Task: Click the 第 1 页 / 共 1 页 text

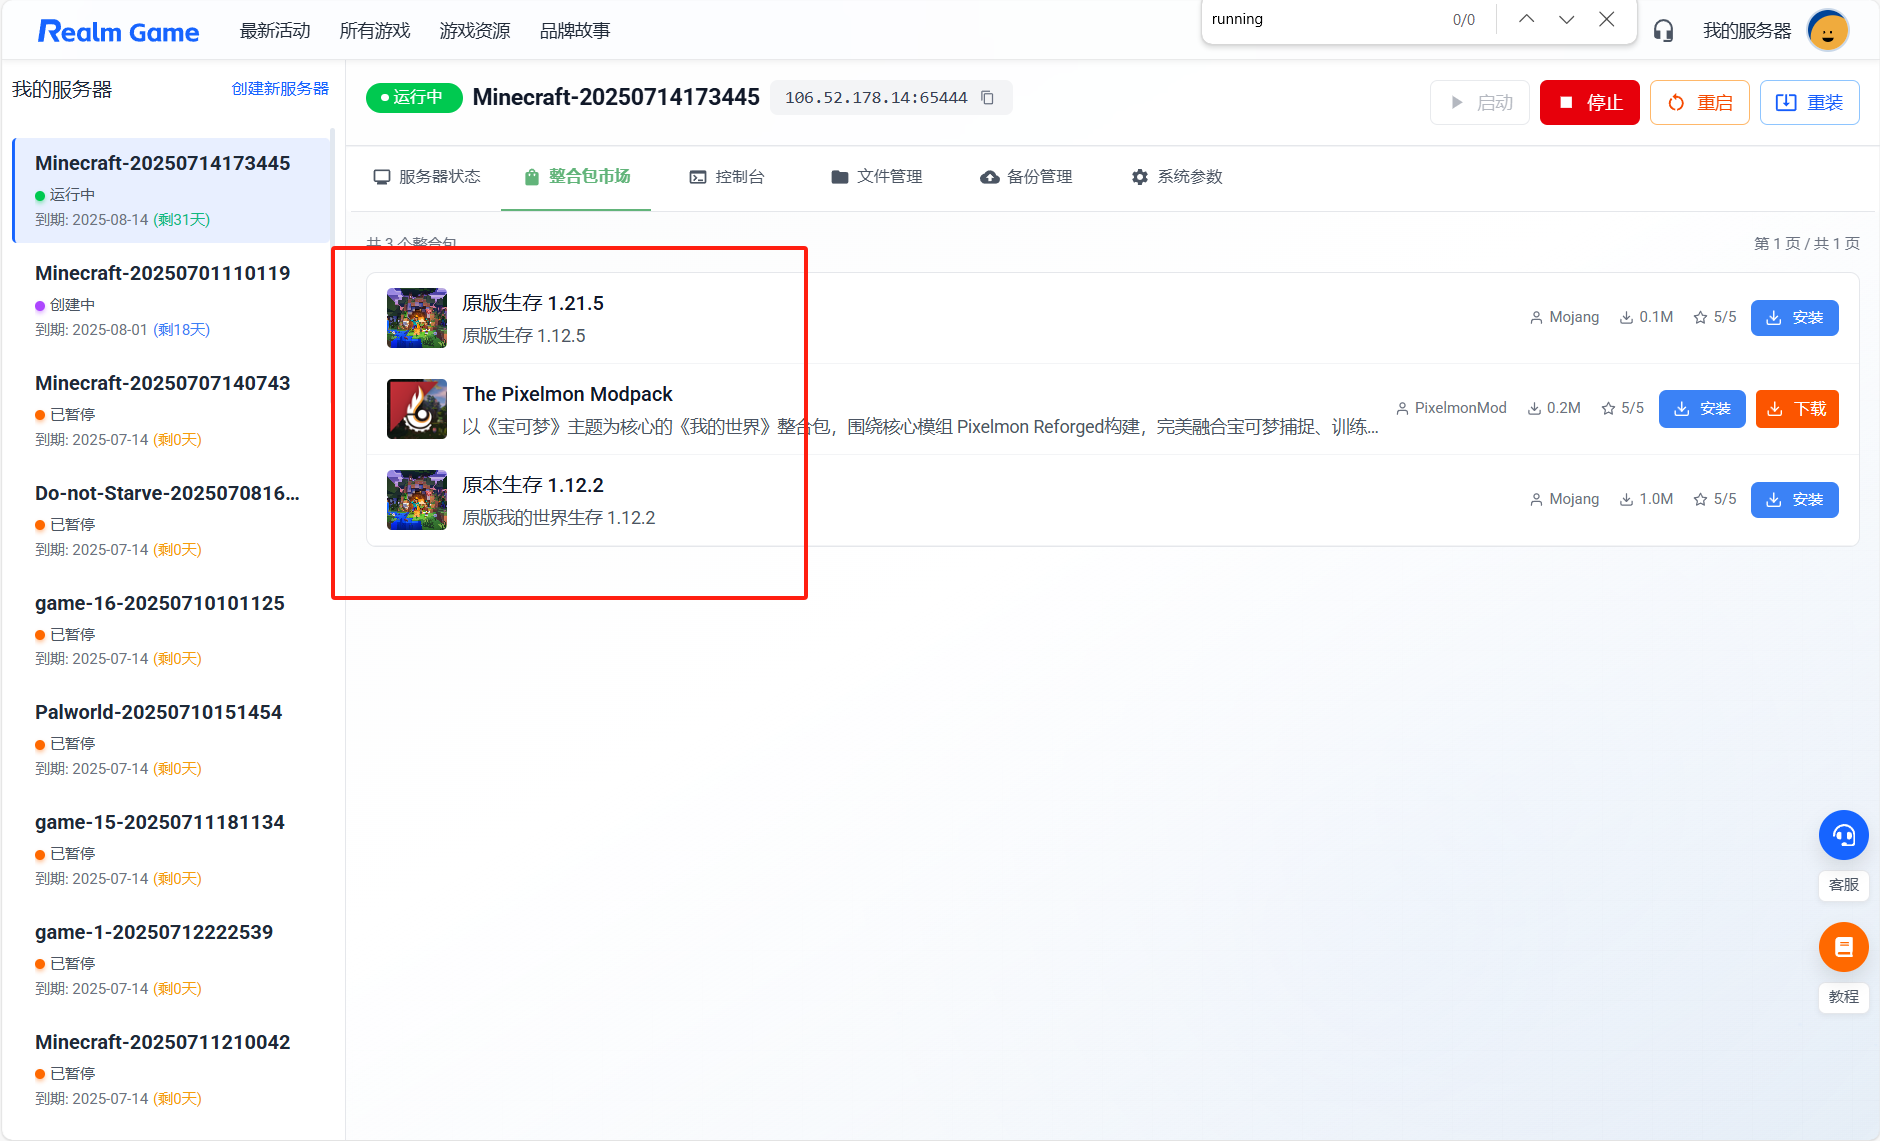Action: pyautogui.click(x=1807, y=243)
